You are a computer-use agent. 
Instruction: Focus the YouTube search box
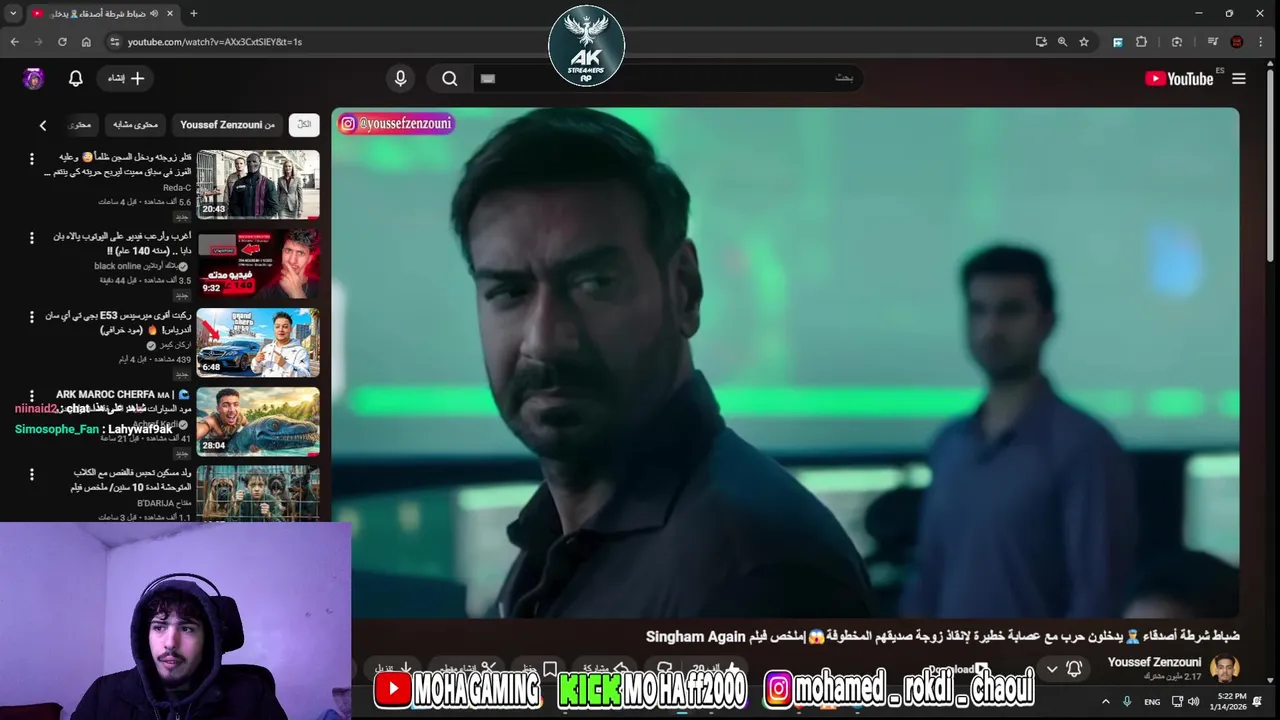click(x=666, y=78)
